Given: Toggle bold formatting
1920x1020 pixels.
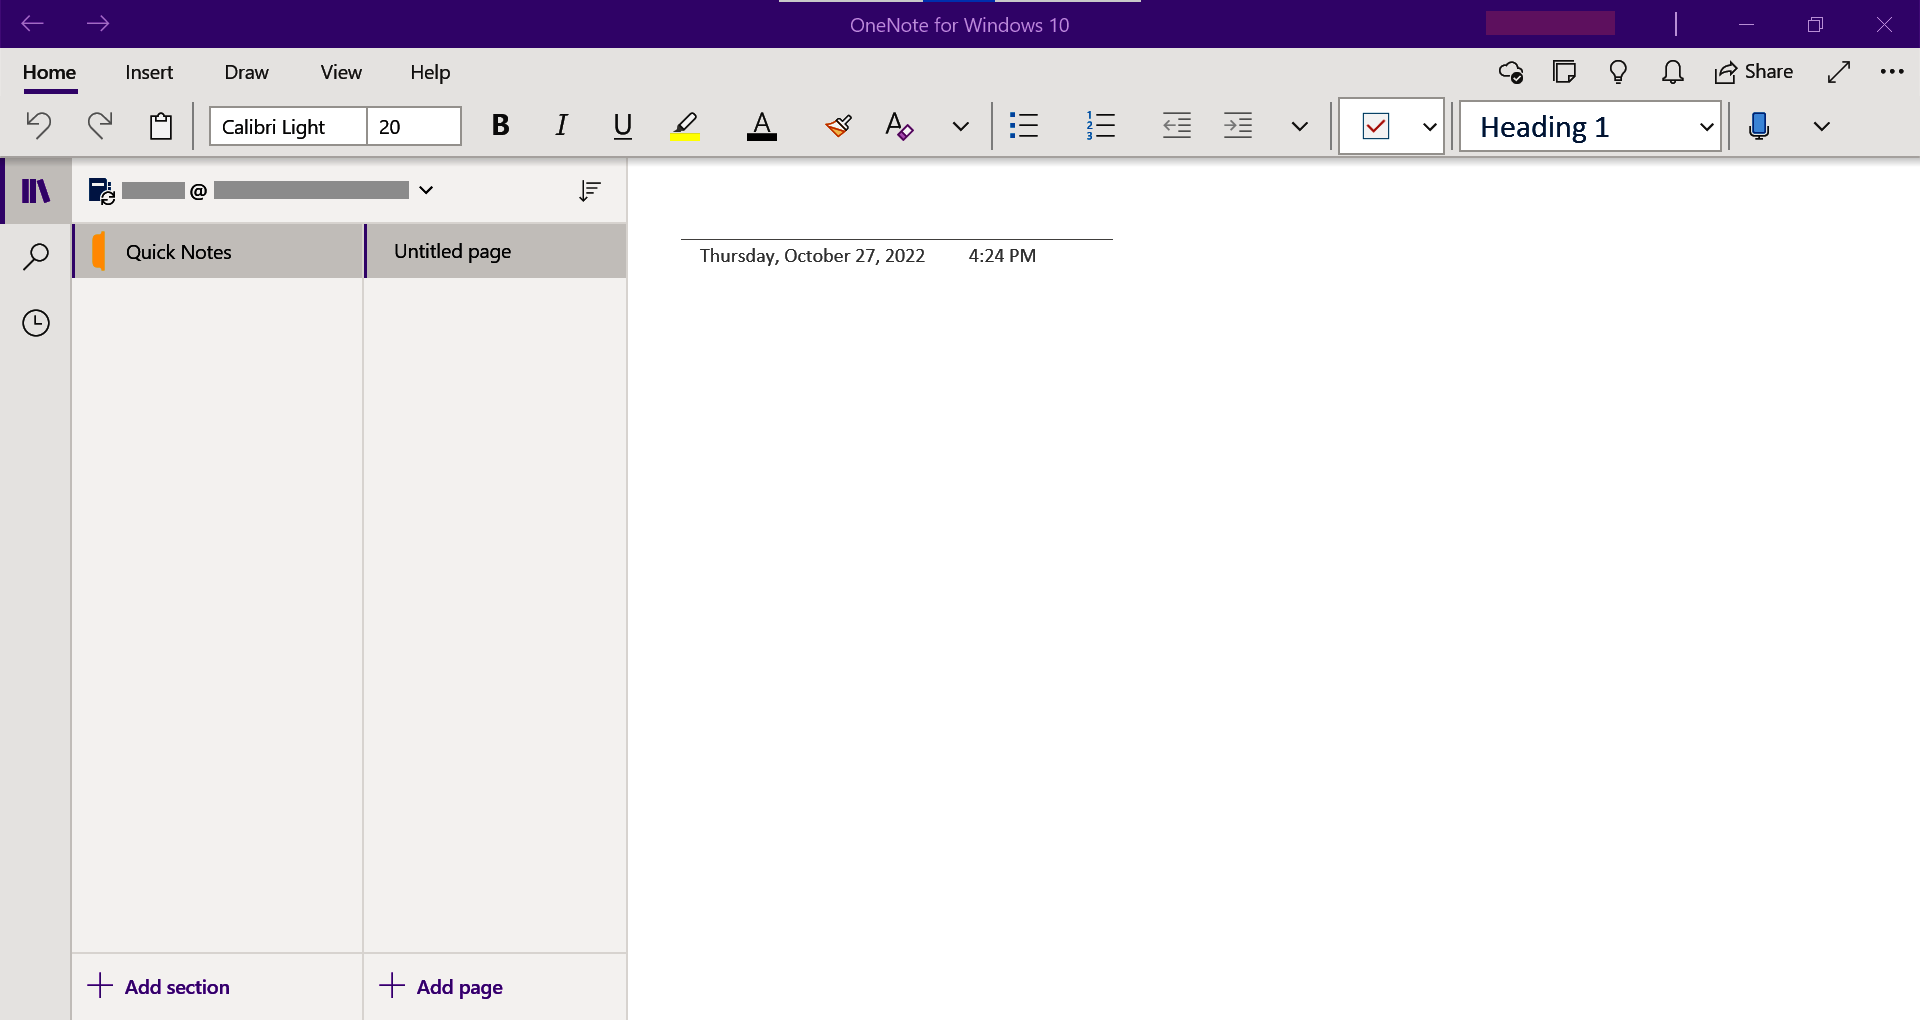Looking at the screenshot, I should (500, 126).
